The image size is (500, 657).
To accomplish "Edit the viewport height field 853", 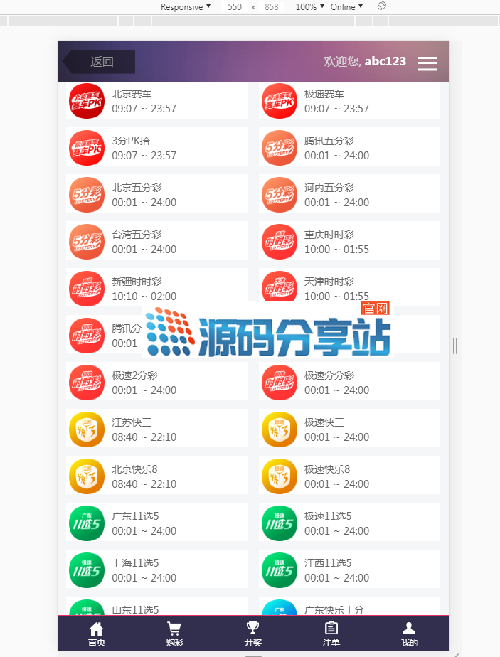I will tap(271, 6).
